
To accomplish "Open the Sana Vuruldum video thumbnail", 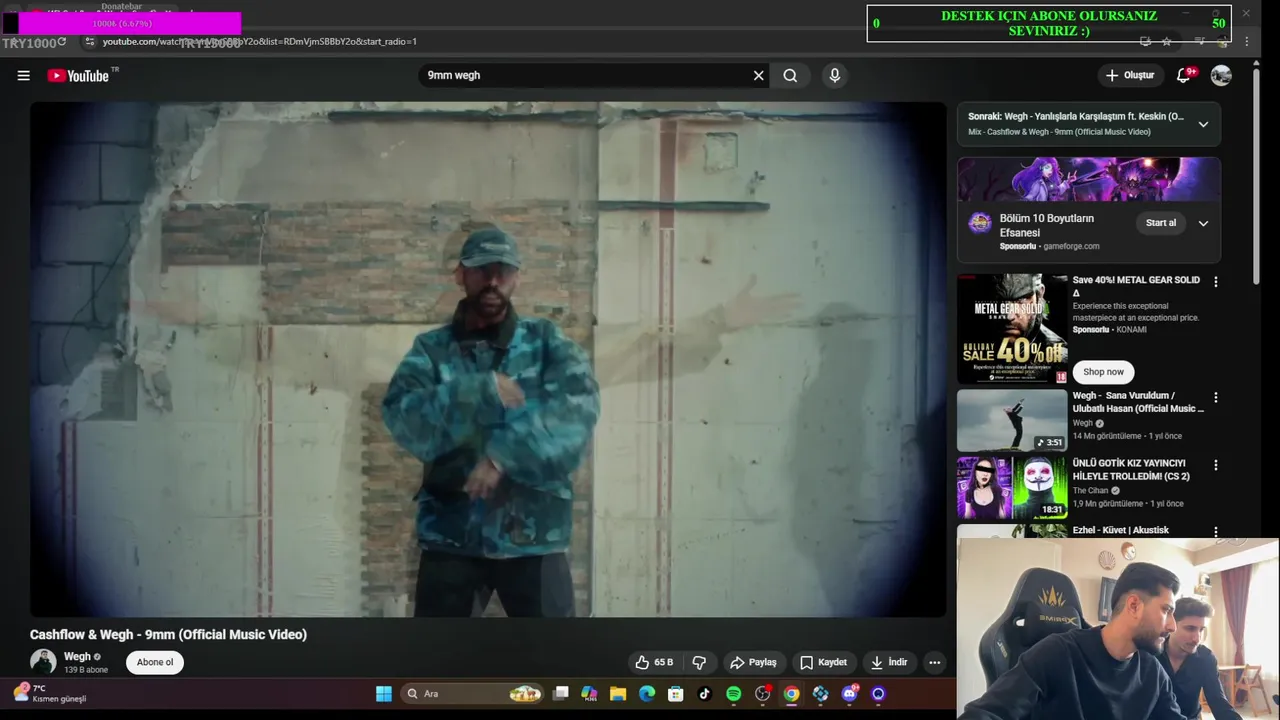I will pyautogui.click(x=1012, y=420).
